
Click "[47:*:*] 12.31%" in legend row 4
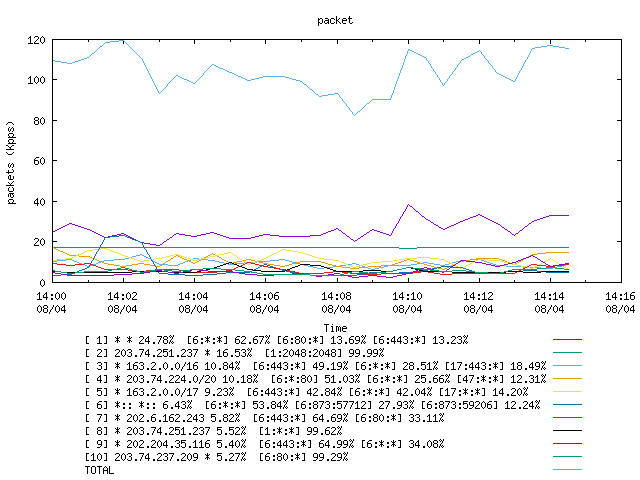point(502,379)
